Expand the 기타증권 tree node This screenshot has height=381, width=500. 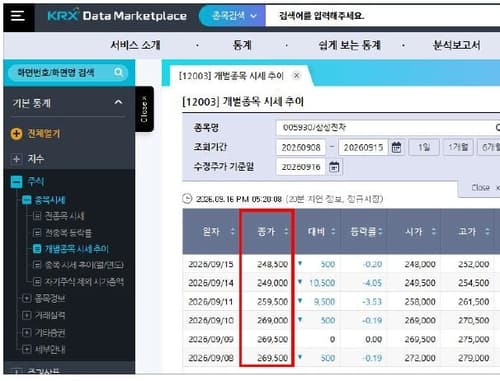pyautogui.click(x=26, y=332)
